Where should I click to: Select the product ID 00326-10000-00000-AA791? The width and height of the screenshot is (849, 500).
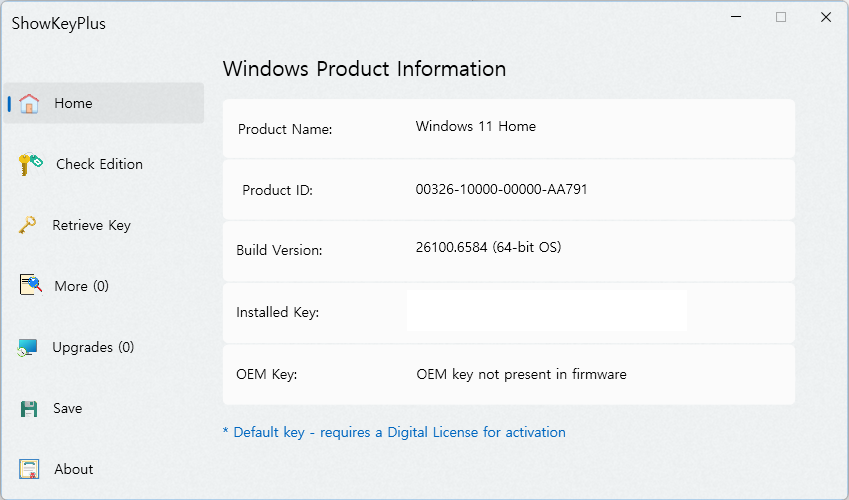coord(501,189)
